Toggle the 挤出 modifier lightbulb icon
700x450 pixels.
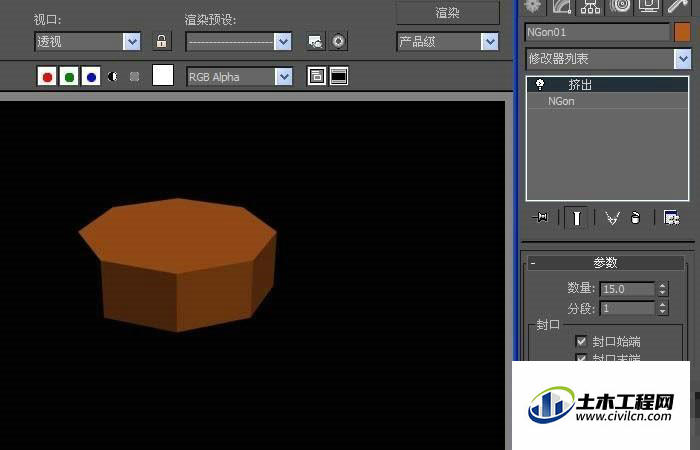pyautogui.click(x=540, y=84)
